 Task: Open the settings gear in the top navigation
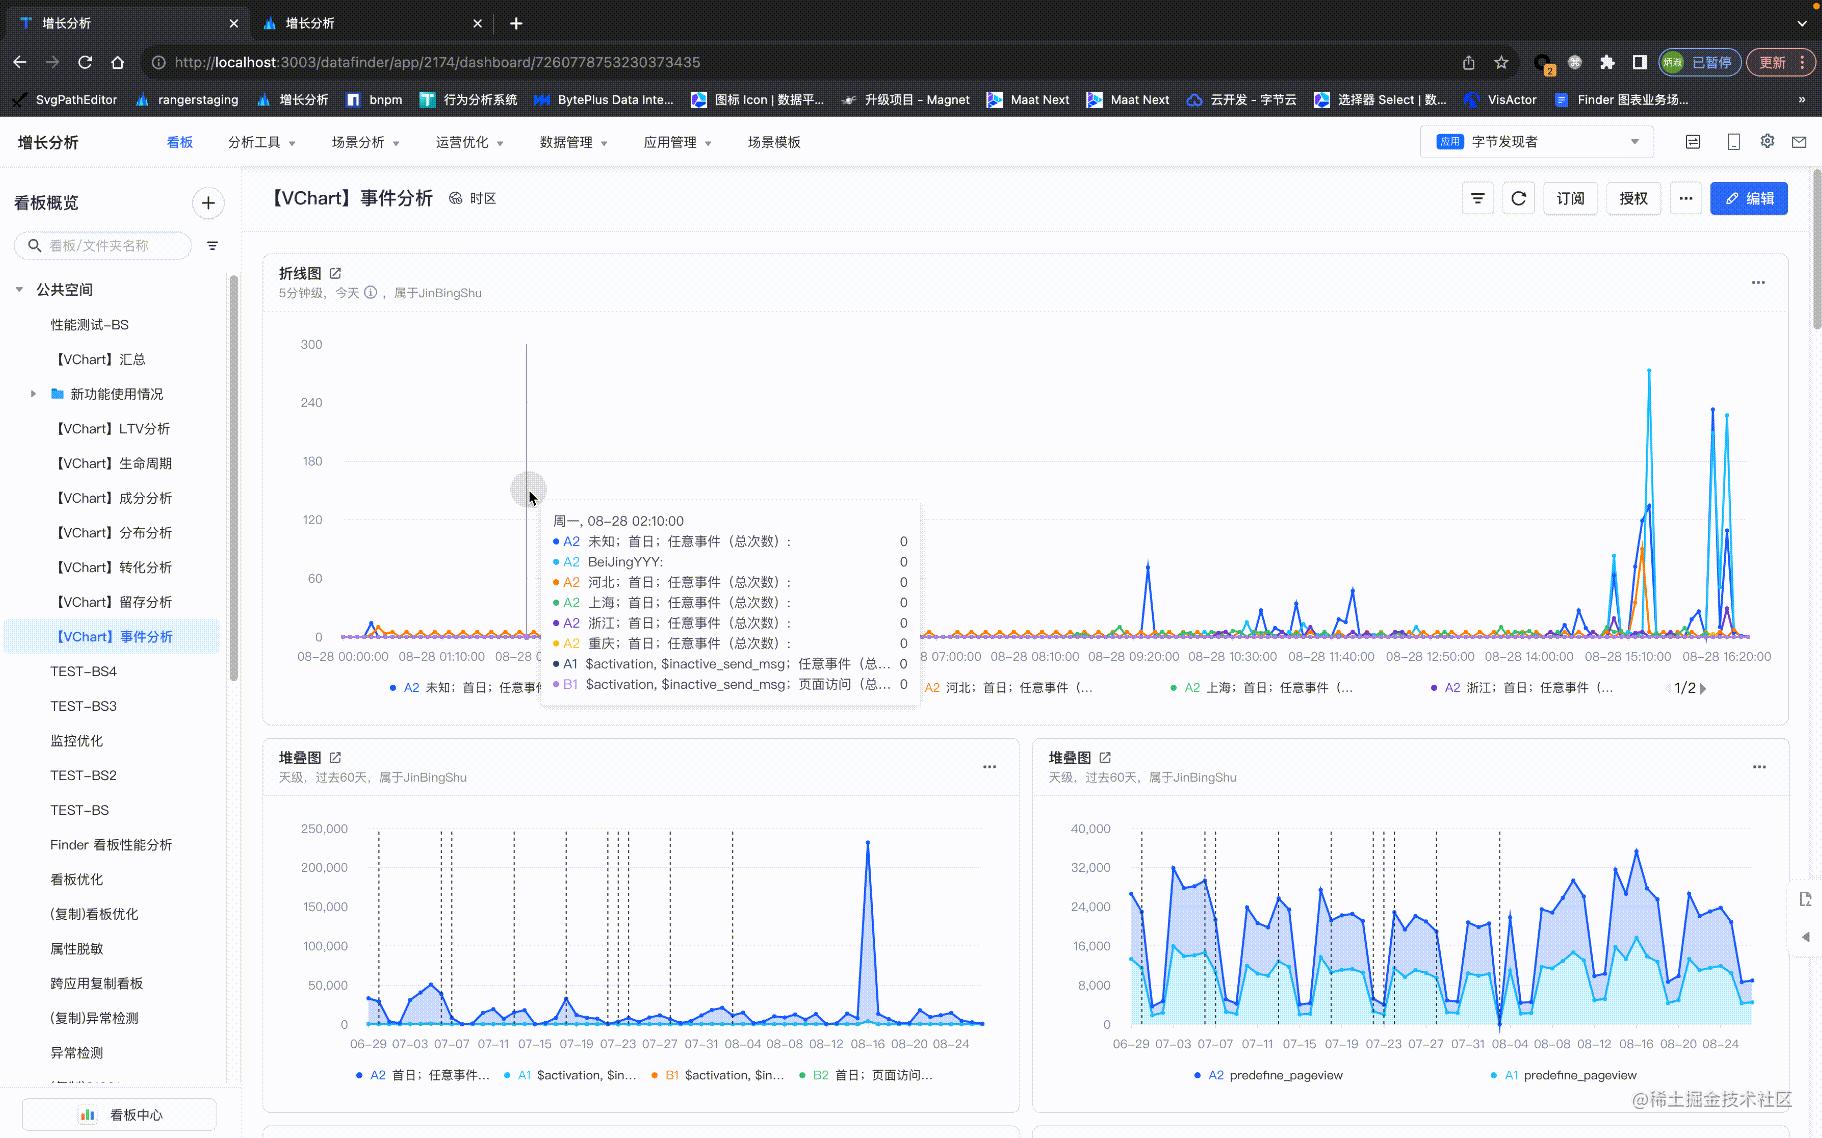click(1767, 141)
